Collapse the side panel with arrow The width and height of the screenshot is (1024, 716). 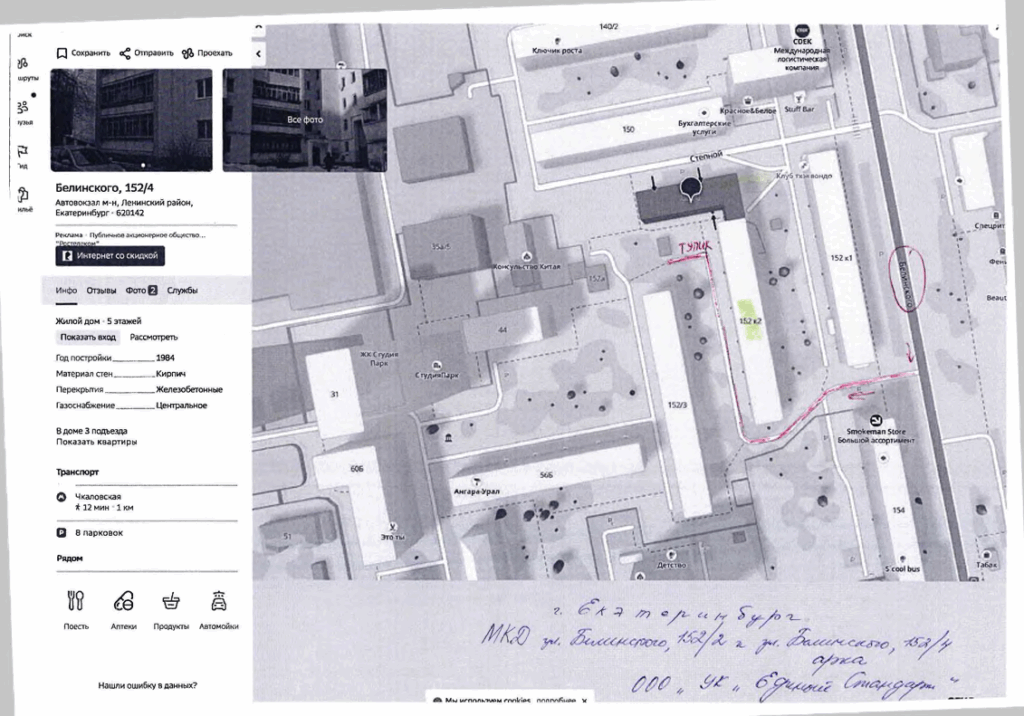(259, 52)
